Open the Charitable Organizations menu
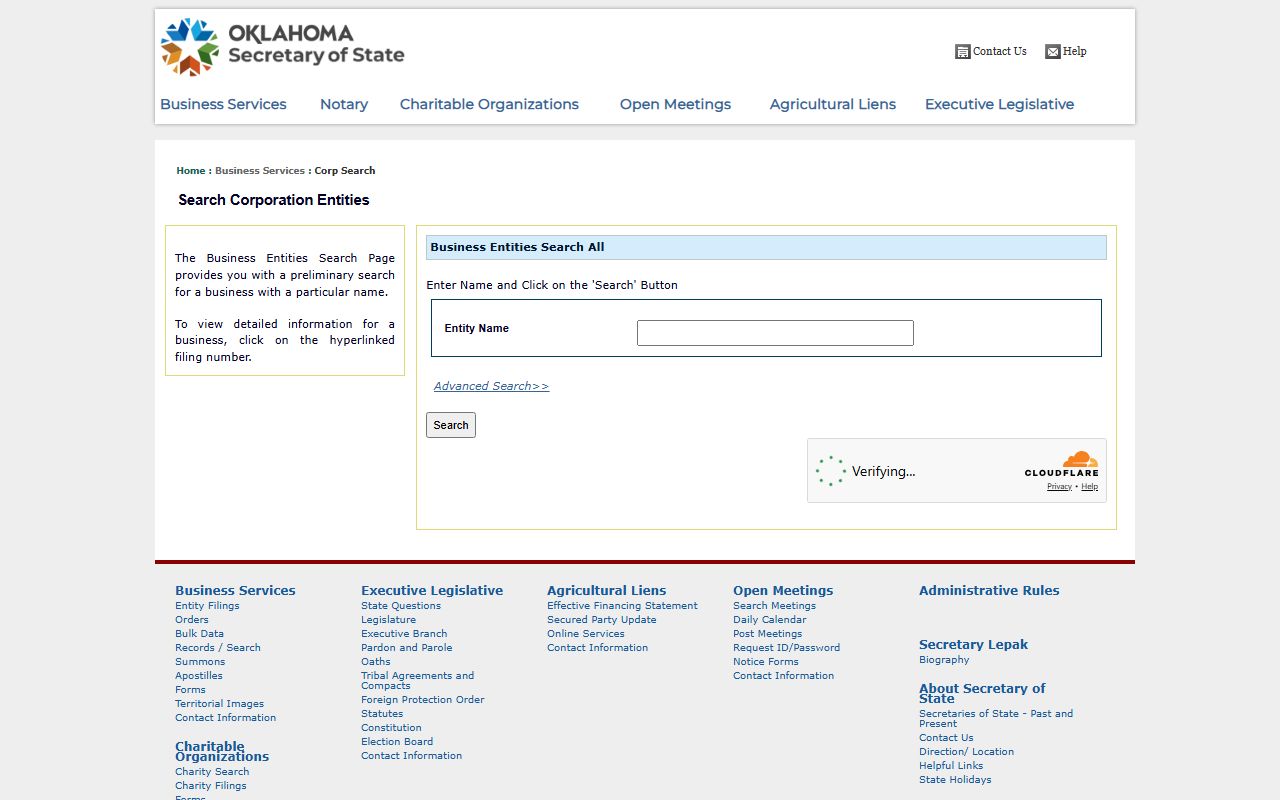 pos(489,104)
